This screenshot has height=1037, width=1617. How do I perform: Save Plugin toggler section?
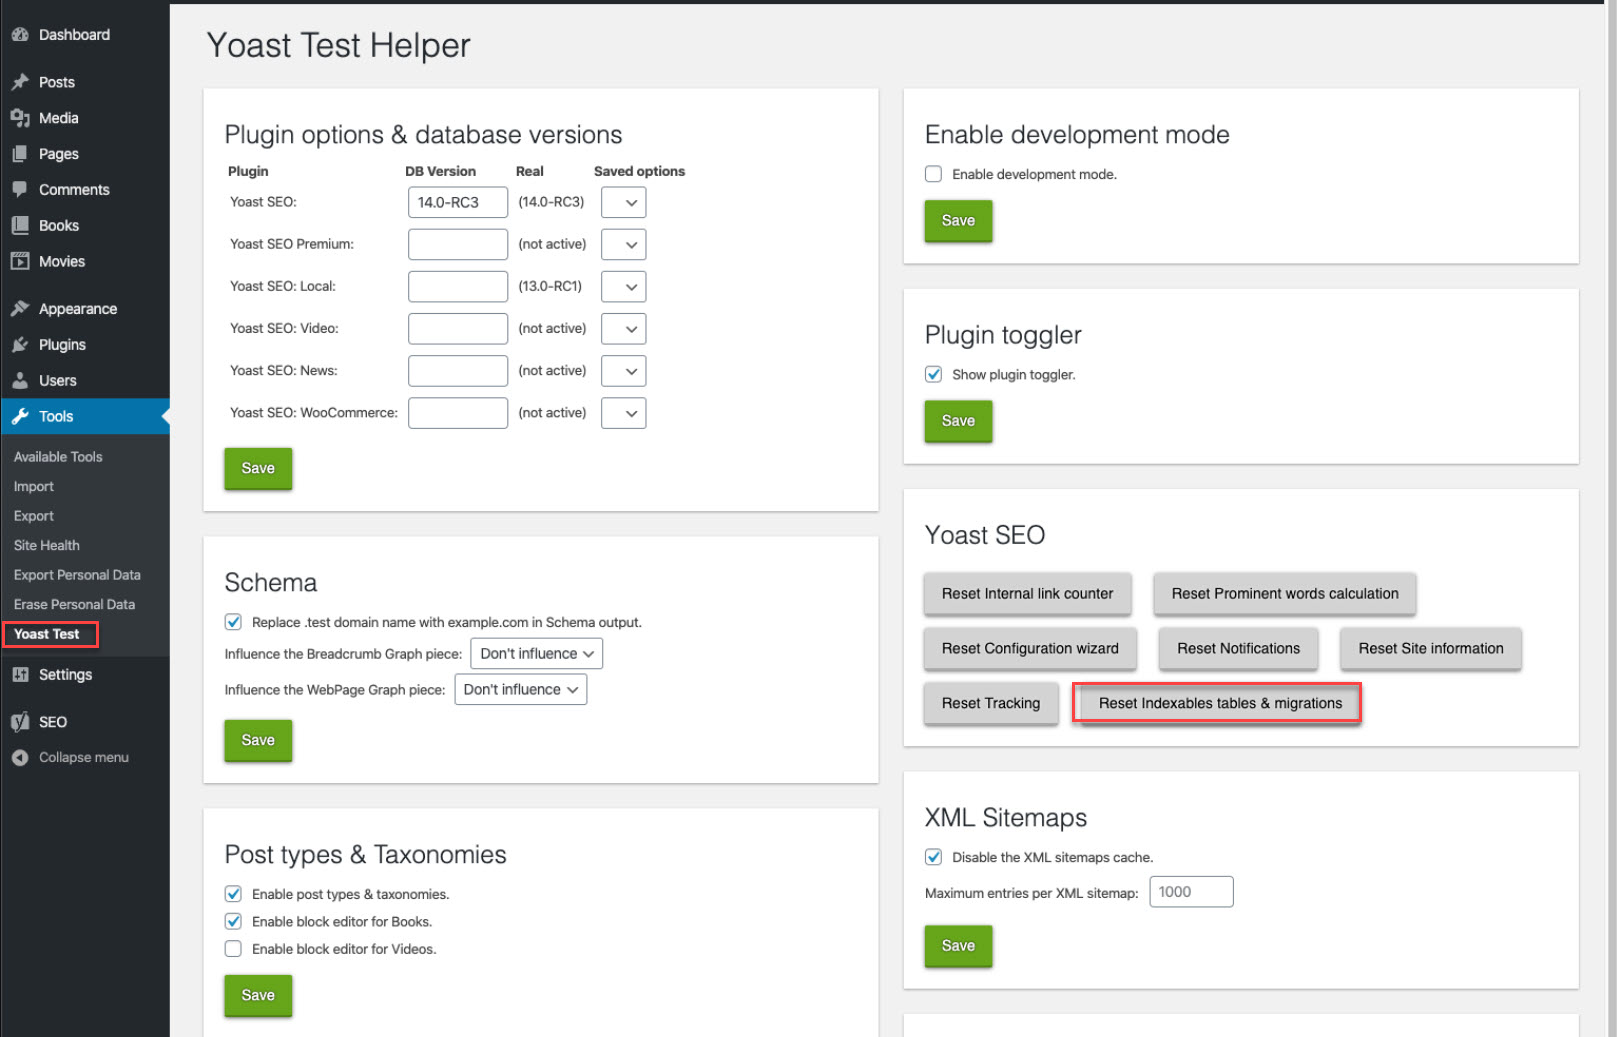[958, 421]
